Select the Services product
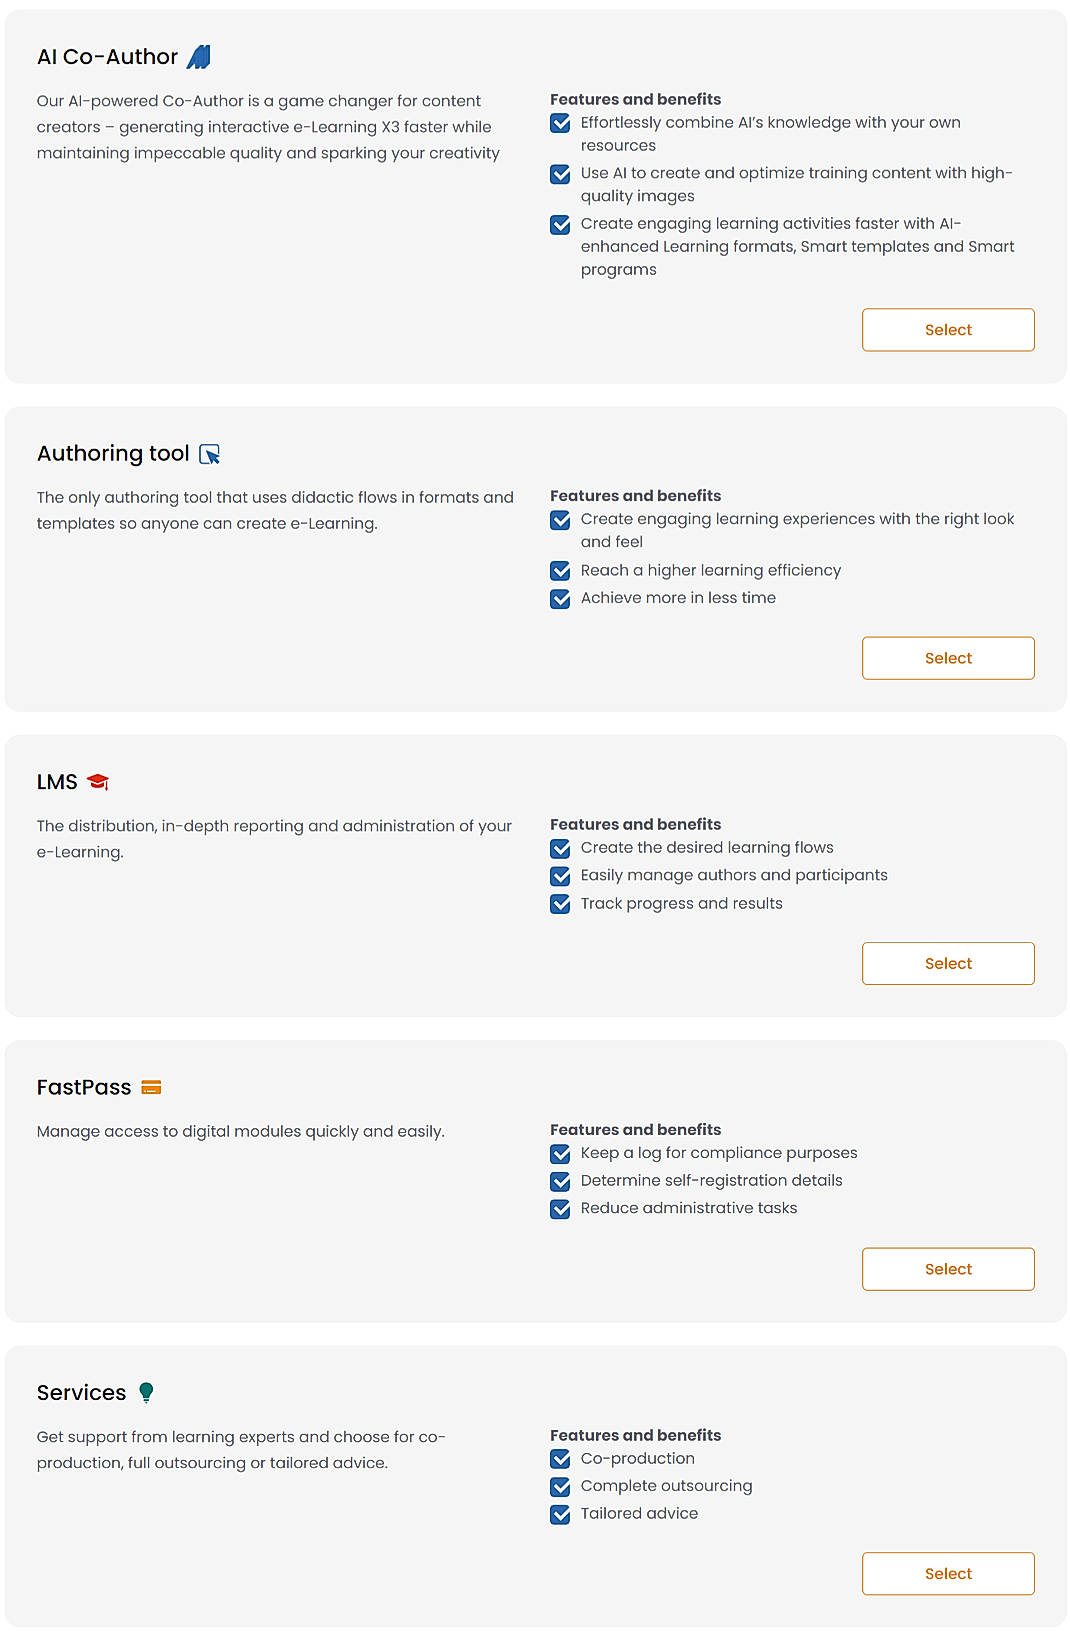This screenshot has width=1070, height=1633. pos(947,1573)
